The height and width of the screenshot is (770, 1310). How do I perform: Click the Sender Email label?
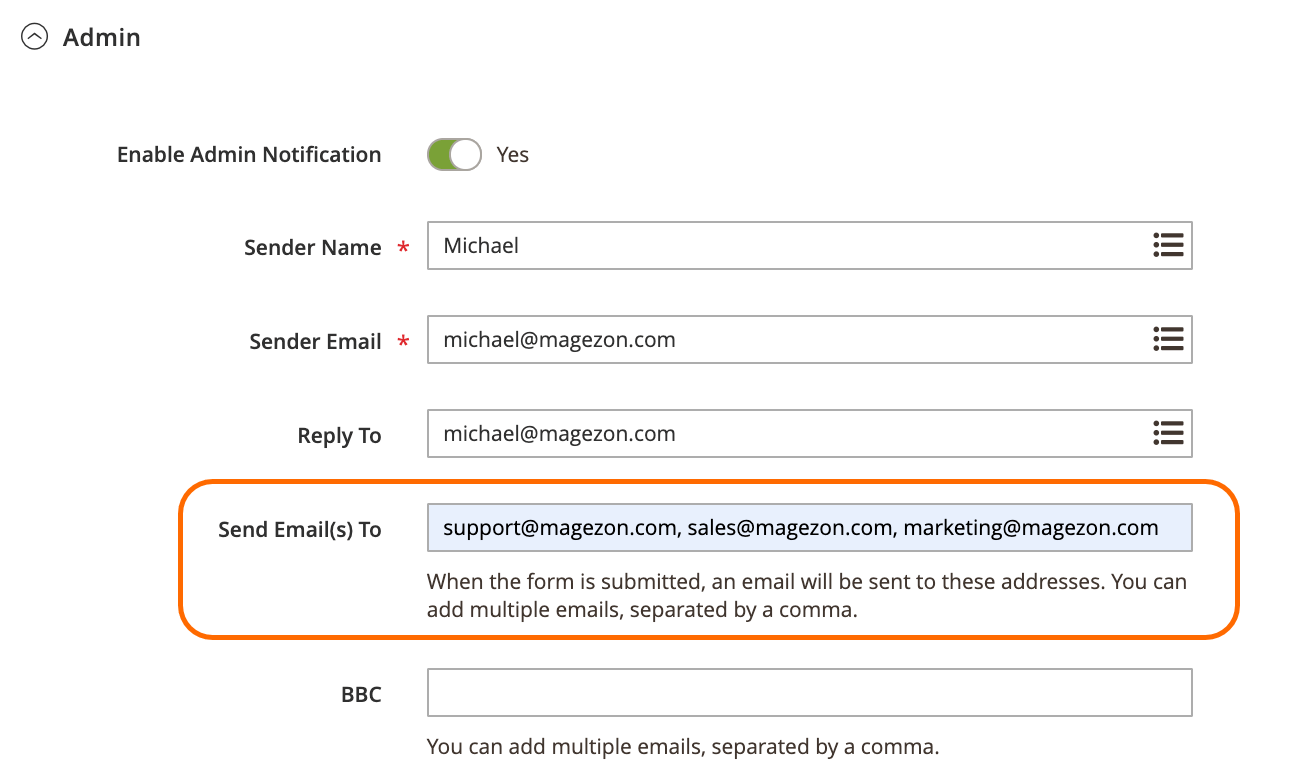click(315, 342)
